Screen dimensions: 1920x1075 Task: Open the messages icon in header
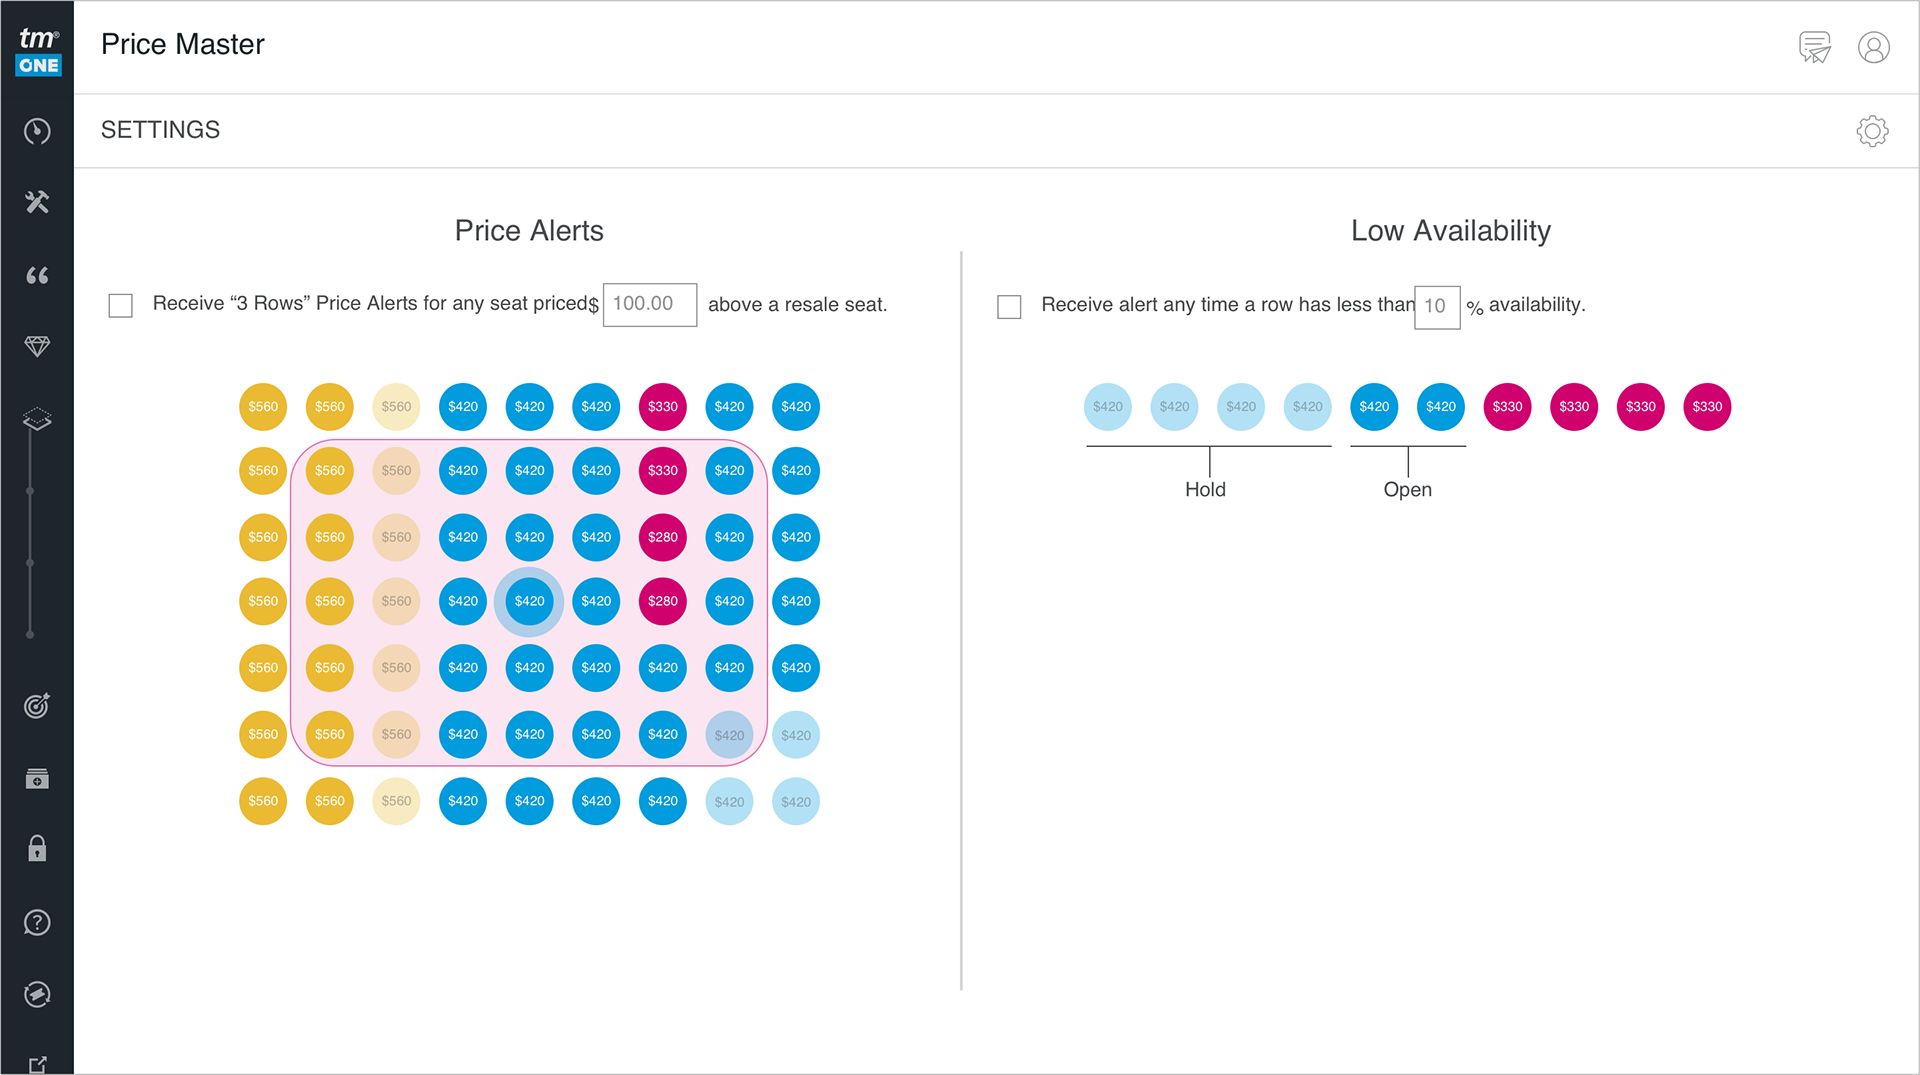coord(1814,47)
